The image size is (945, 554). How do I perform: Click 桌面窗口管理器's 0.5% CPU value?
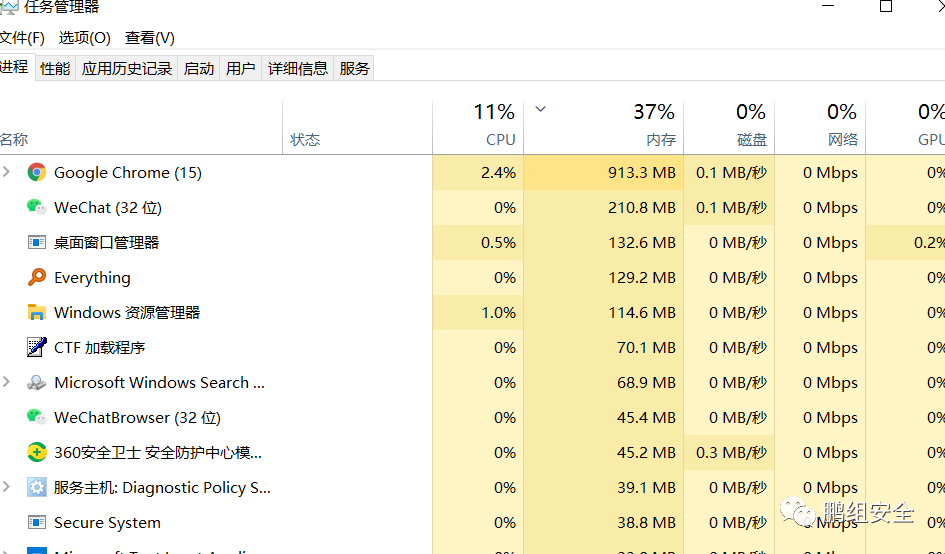pyautogui.click(x=498, y=242)
